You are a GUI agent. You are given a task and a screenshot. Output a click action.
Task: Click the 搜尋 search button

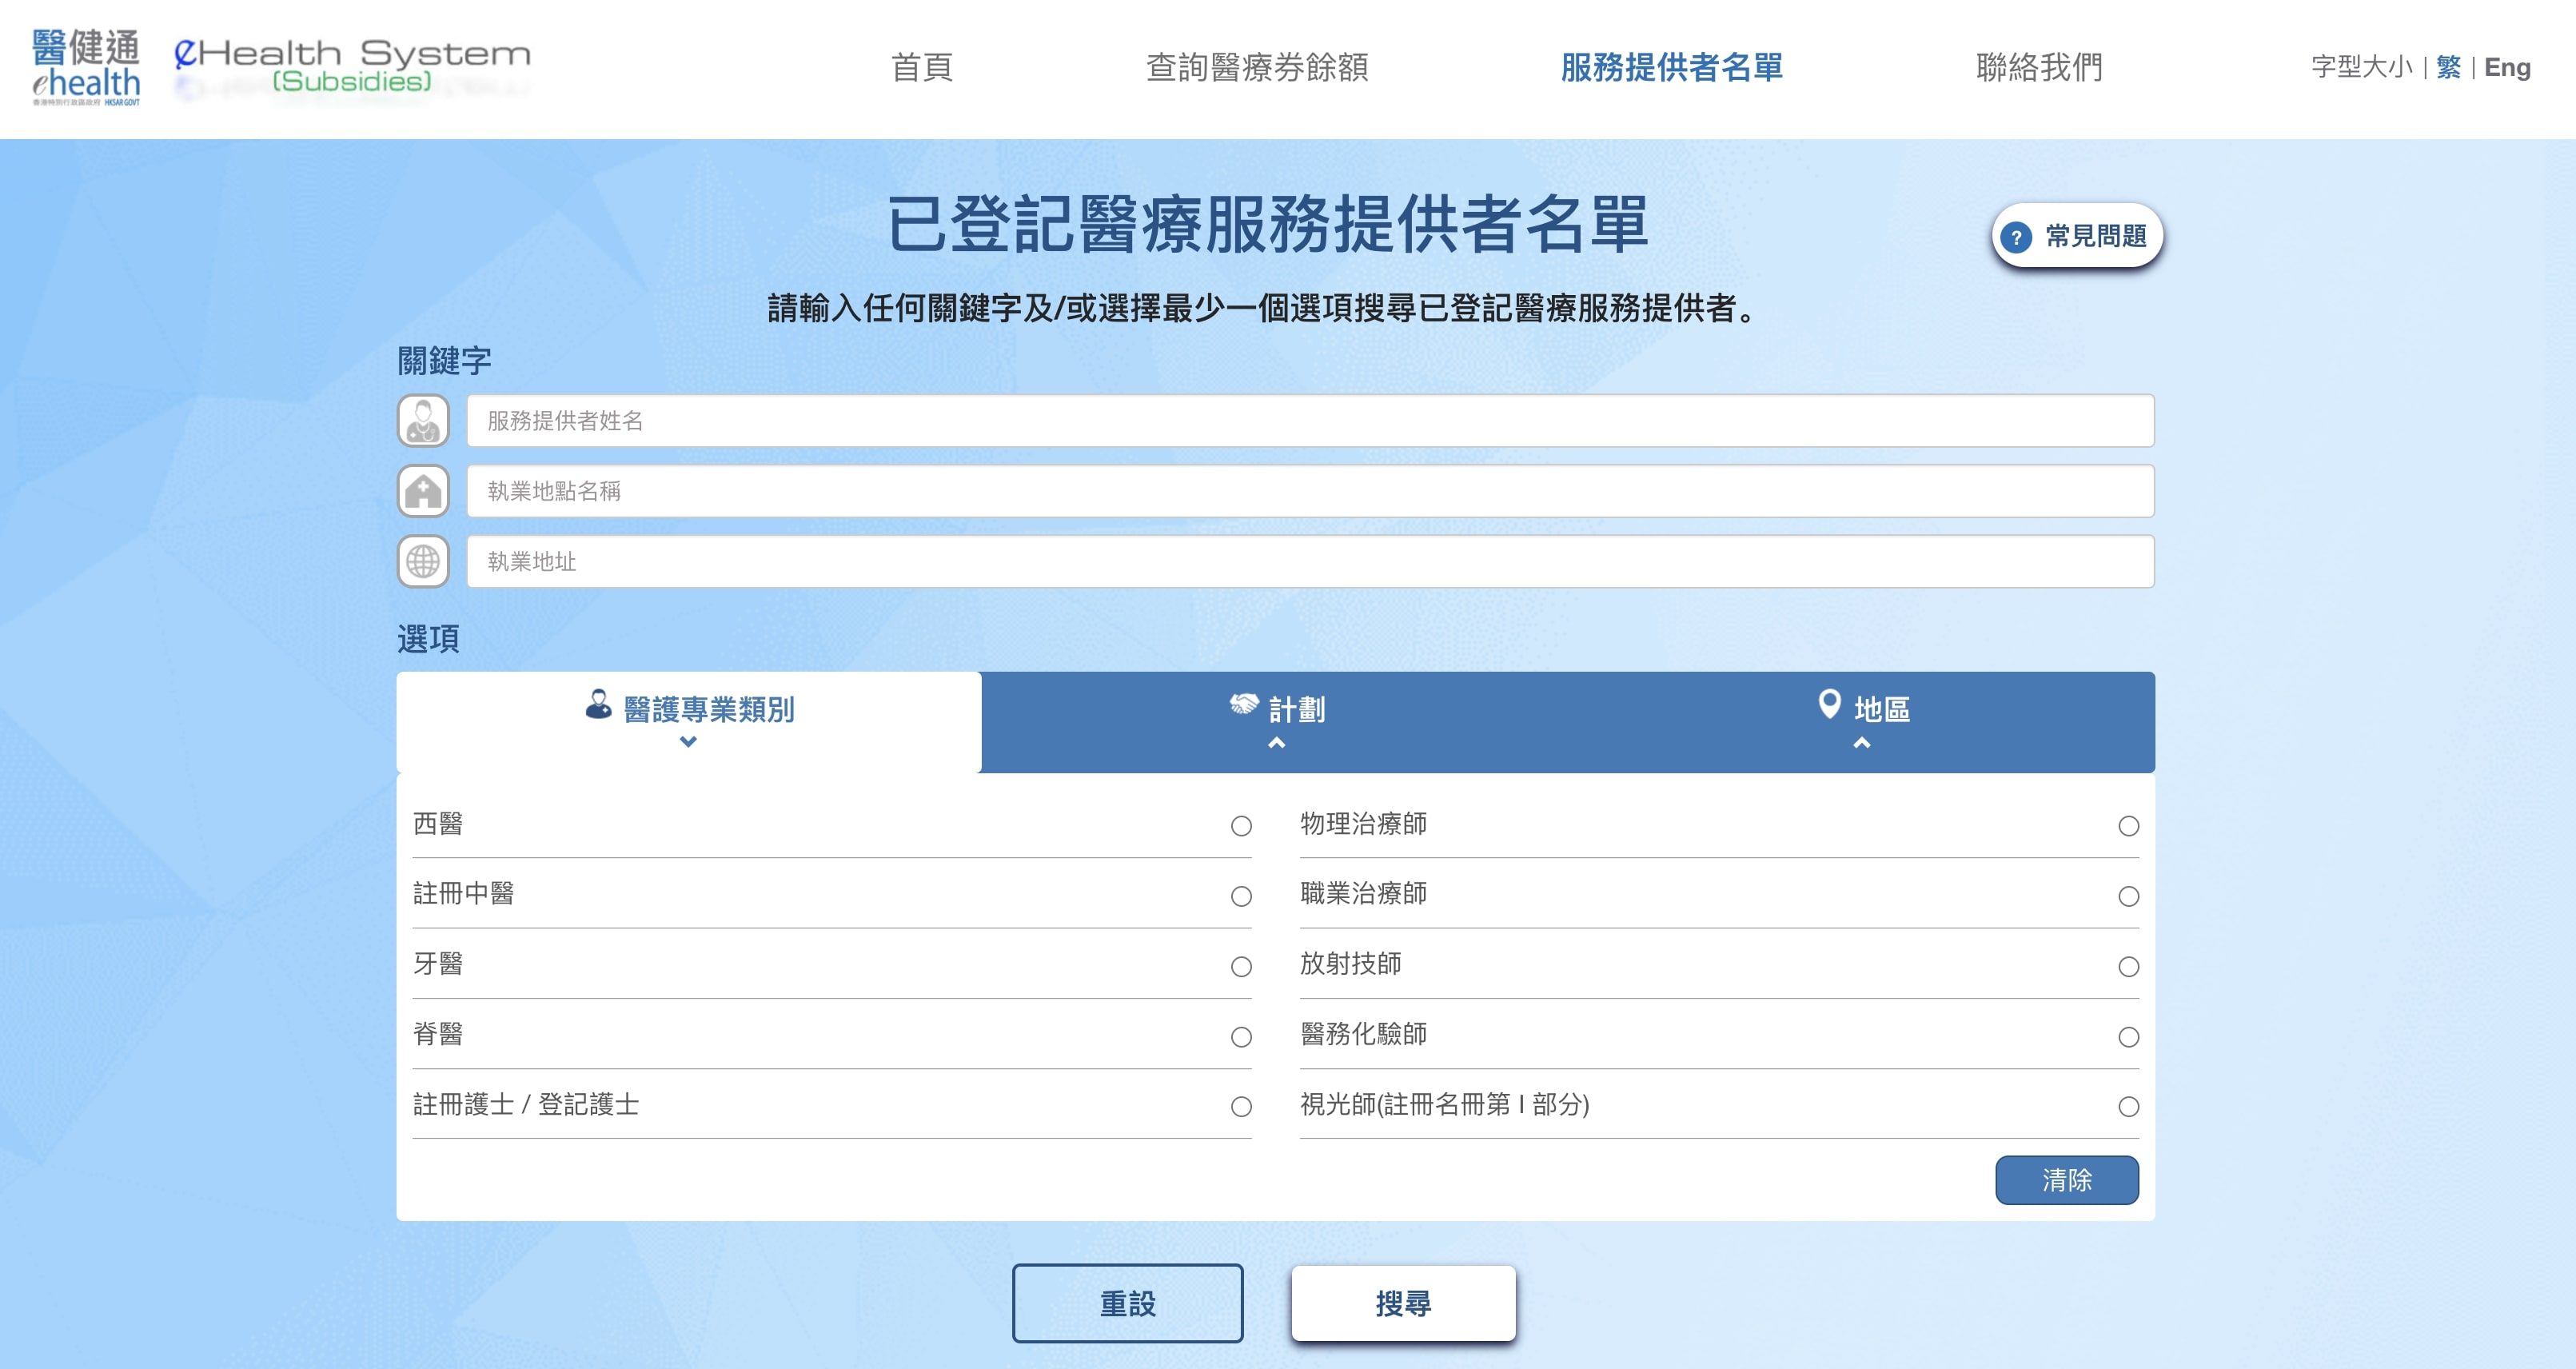point(1404,1303)
